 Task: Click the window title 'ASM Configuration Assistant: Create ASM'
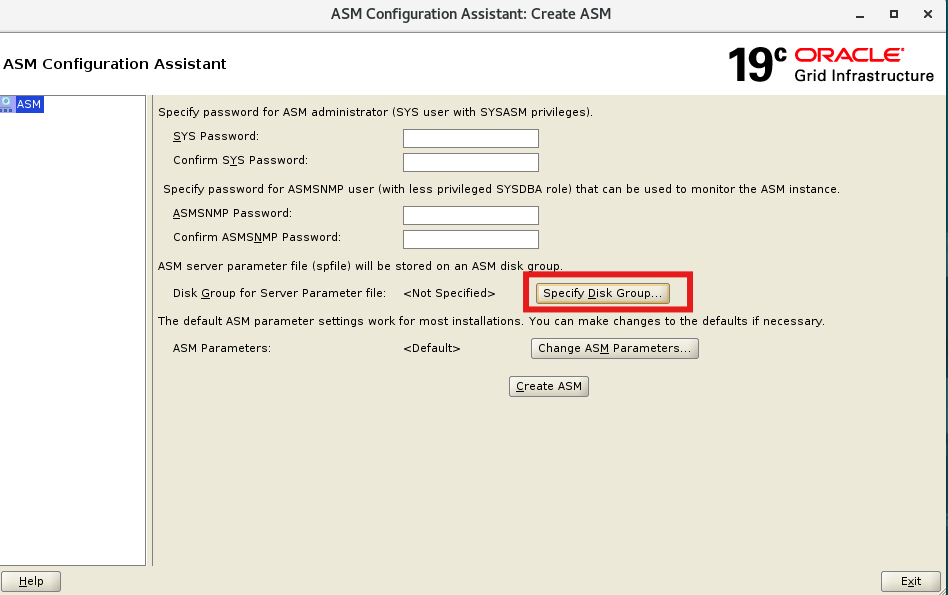471,14
